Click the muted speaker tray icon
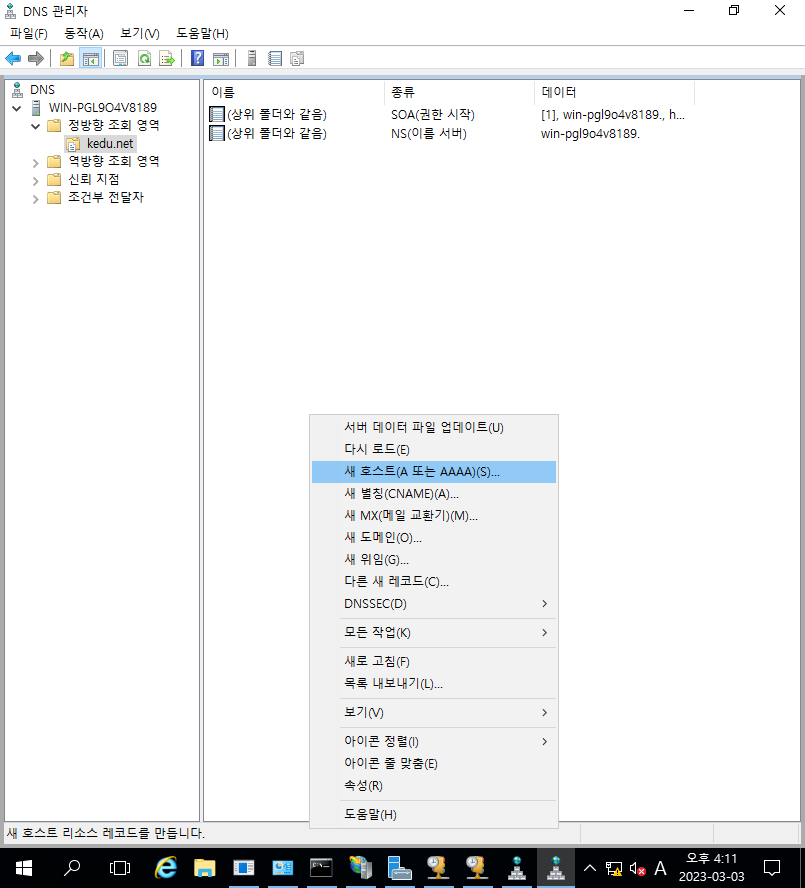 pos(637,868)
